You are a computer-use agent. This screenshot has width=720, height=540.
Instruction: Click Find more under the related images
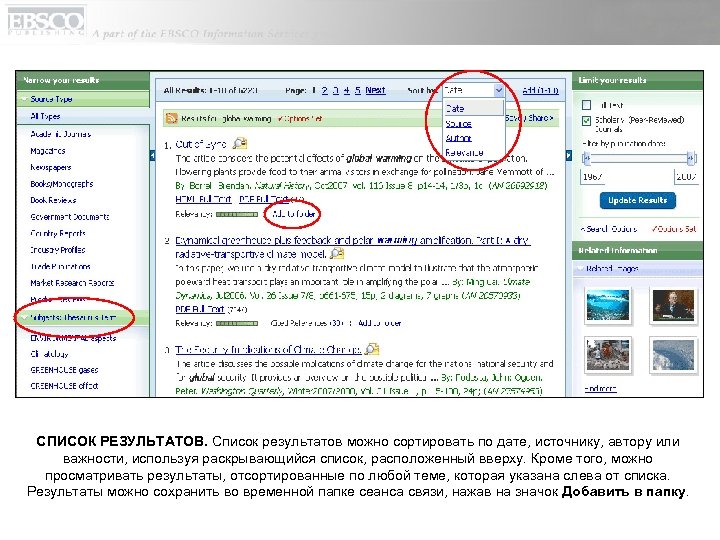(600, 388)
